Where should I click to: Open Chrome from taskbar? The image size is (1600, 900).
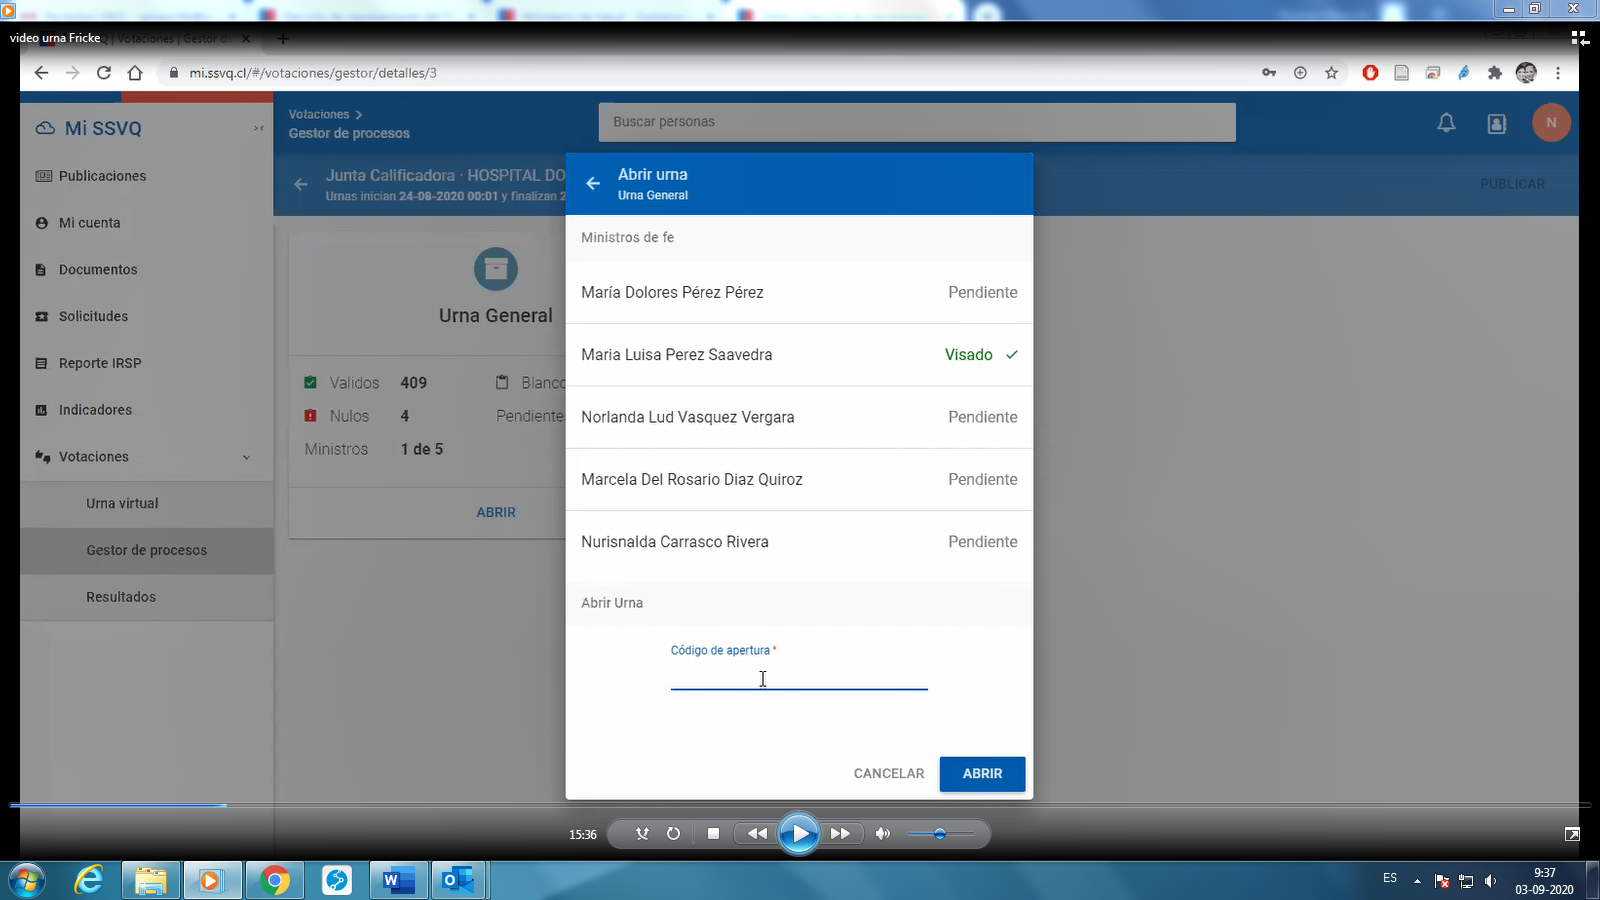(274, 881)
